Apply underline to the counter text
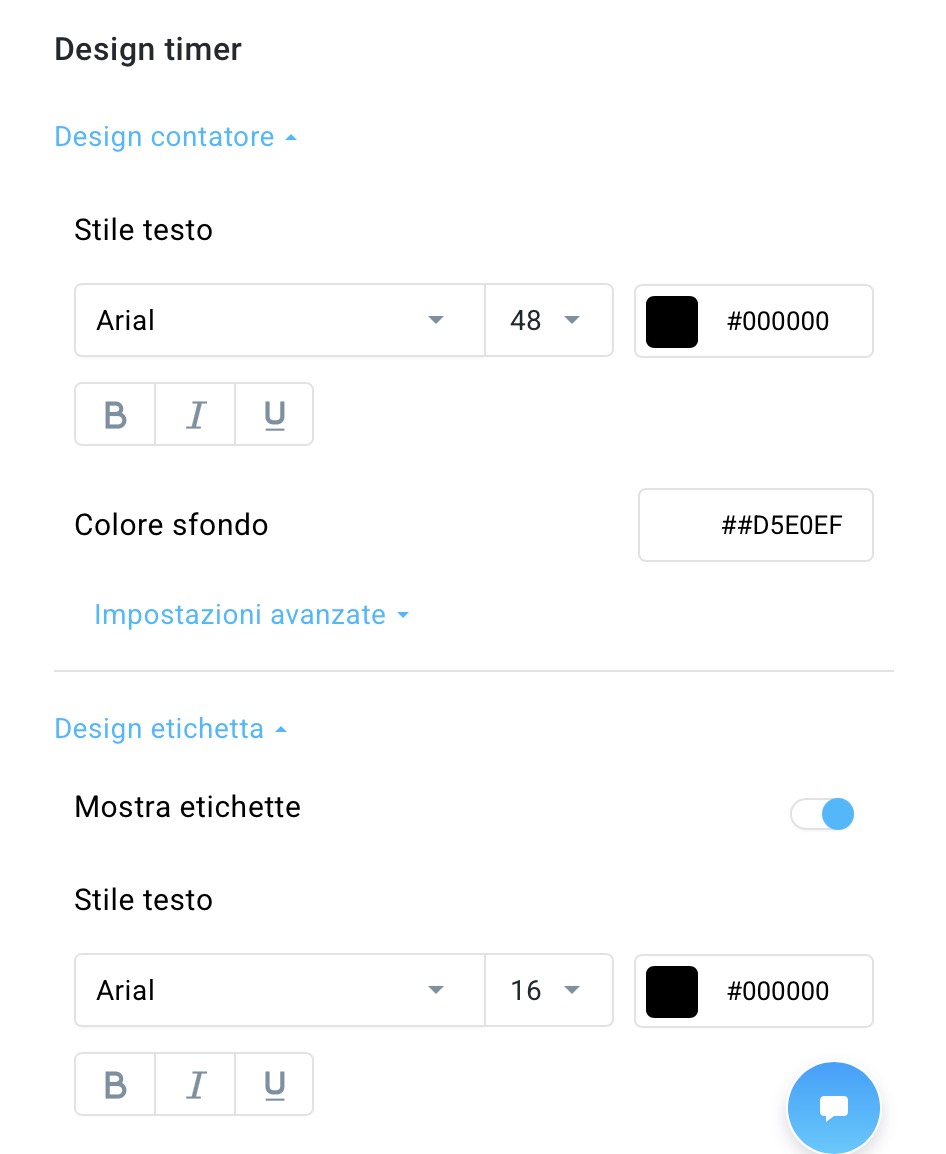Image resolution: width=946 pixels, height=1154 pixels. [273, 414]
